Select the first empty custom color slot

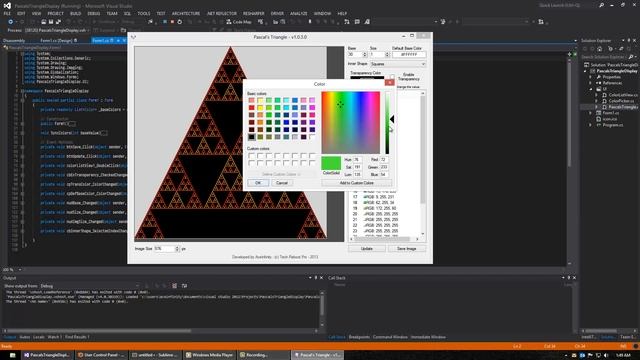pos(251,156)
